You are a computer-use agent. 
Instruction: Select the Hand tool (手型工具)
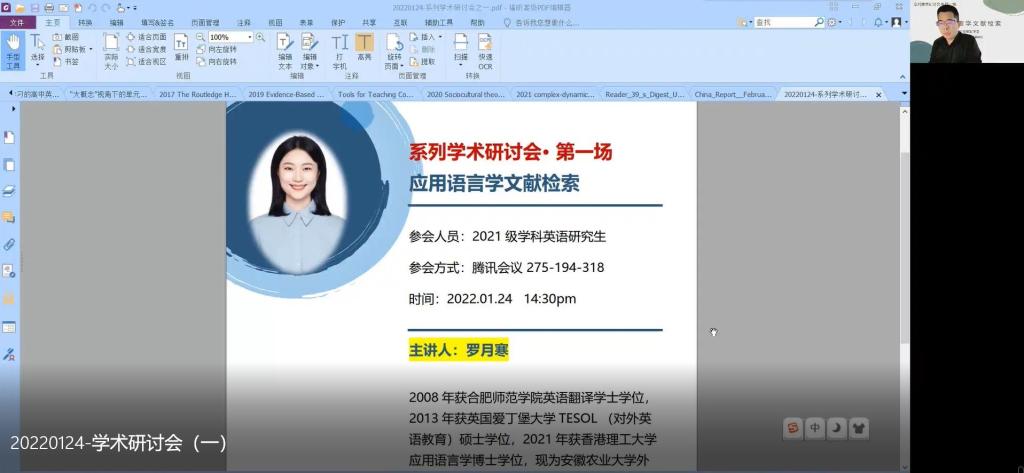(13, 48)
